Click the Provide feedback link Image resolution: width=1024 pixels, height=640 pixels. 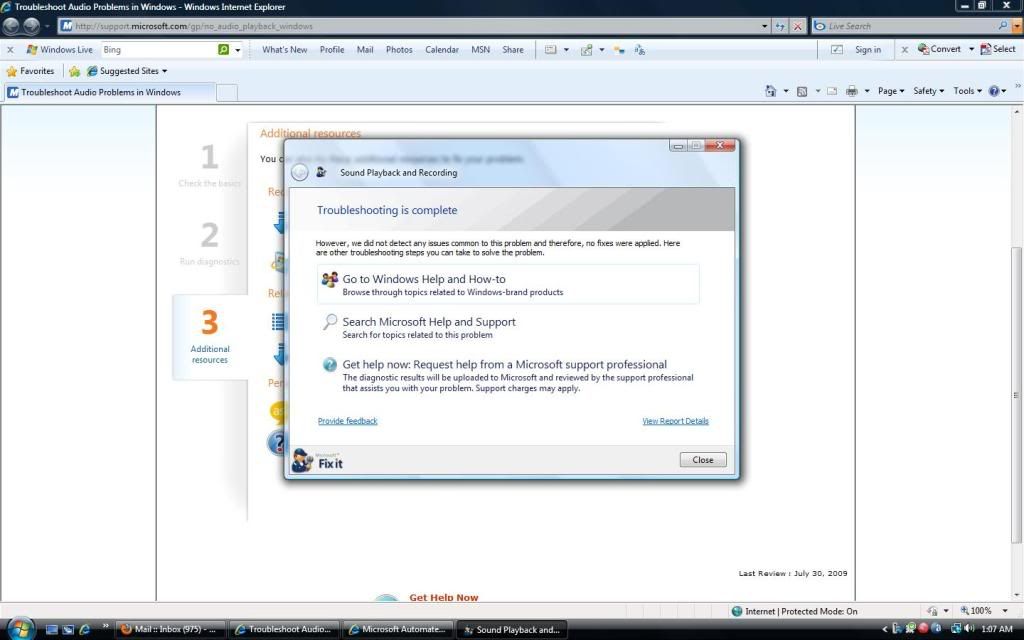pos(347,421)
